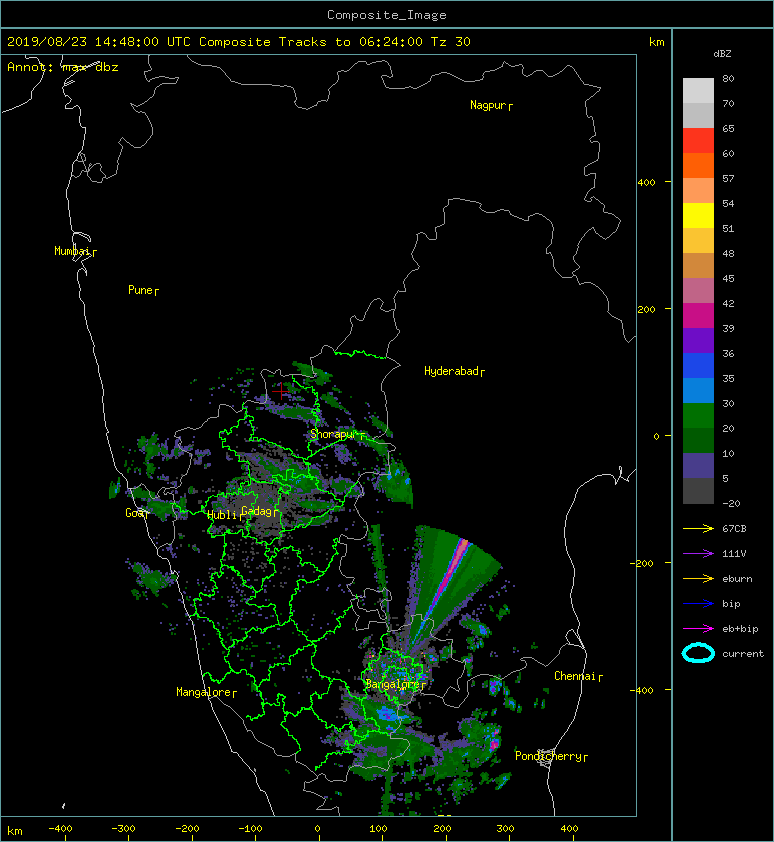The width and height of the screenshot is (774, 842).
Task: Click the magenta eb+bip legend arrow
Action: pyautogui.click(x=698, y=629)
